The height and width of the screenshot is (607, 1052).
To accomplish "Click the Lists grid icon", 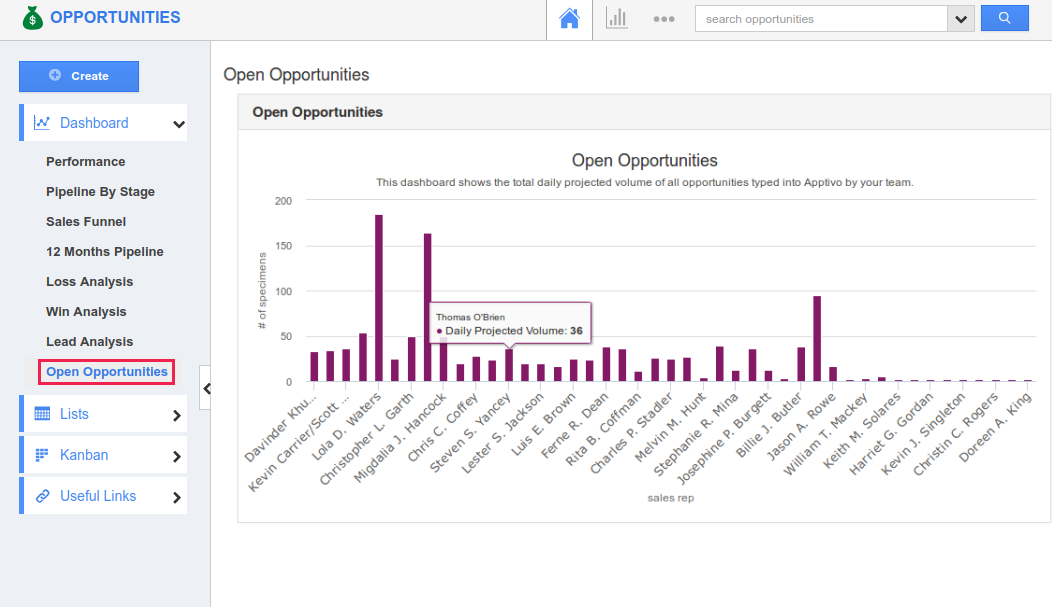I will [42, 414].
